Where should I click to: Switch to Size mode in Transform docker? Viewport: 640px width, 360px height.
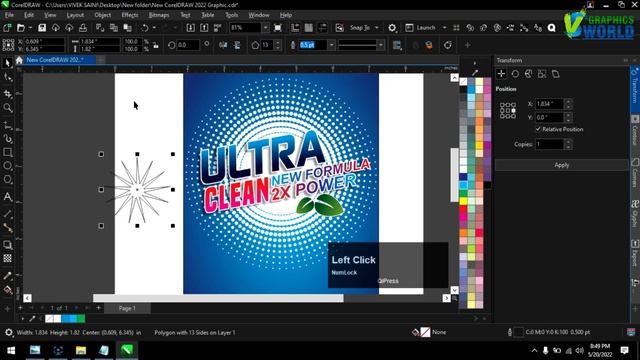[x=542, y=74]
